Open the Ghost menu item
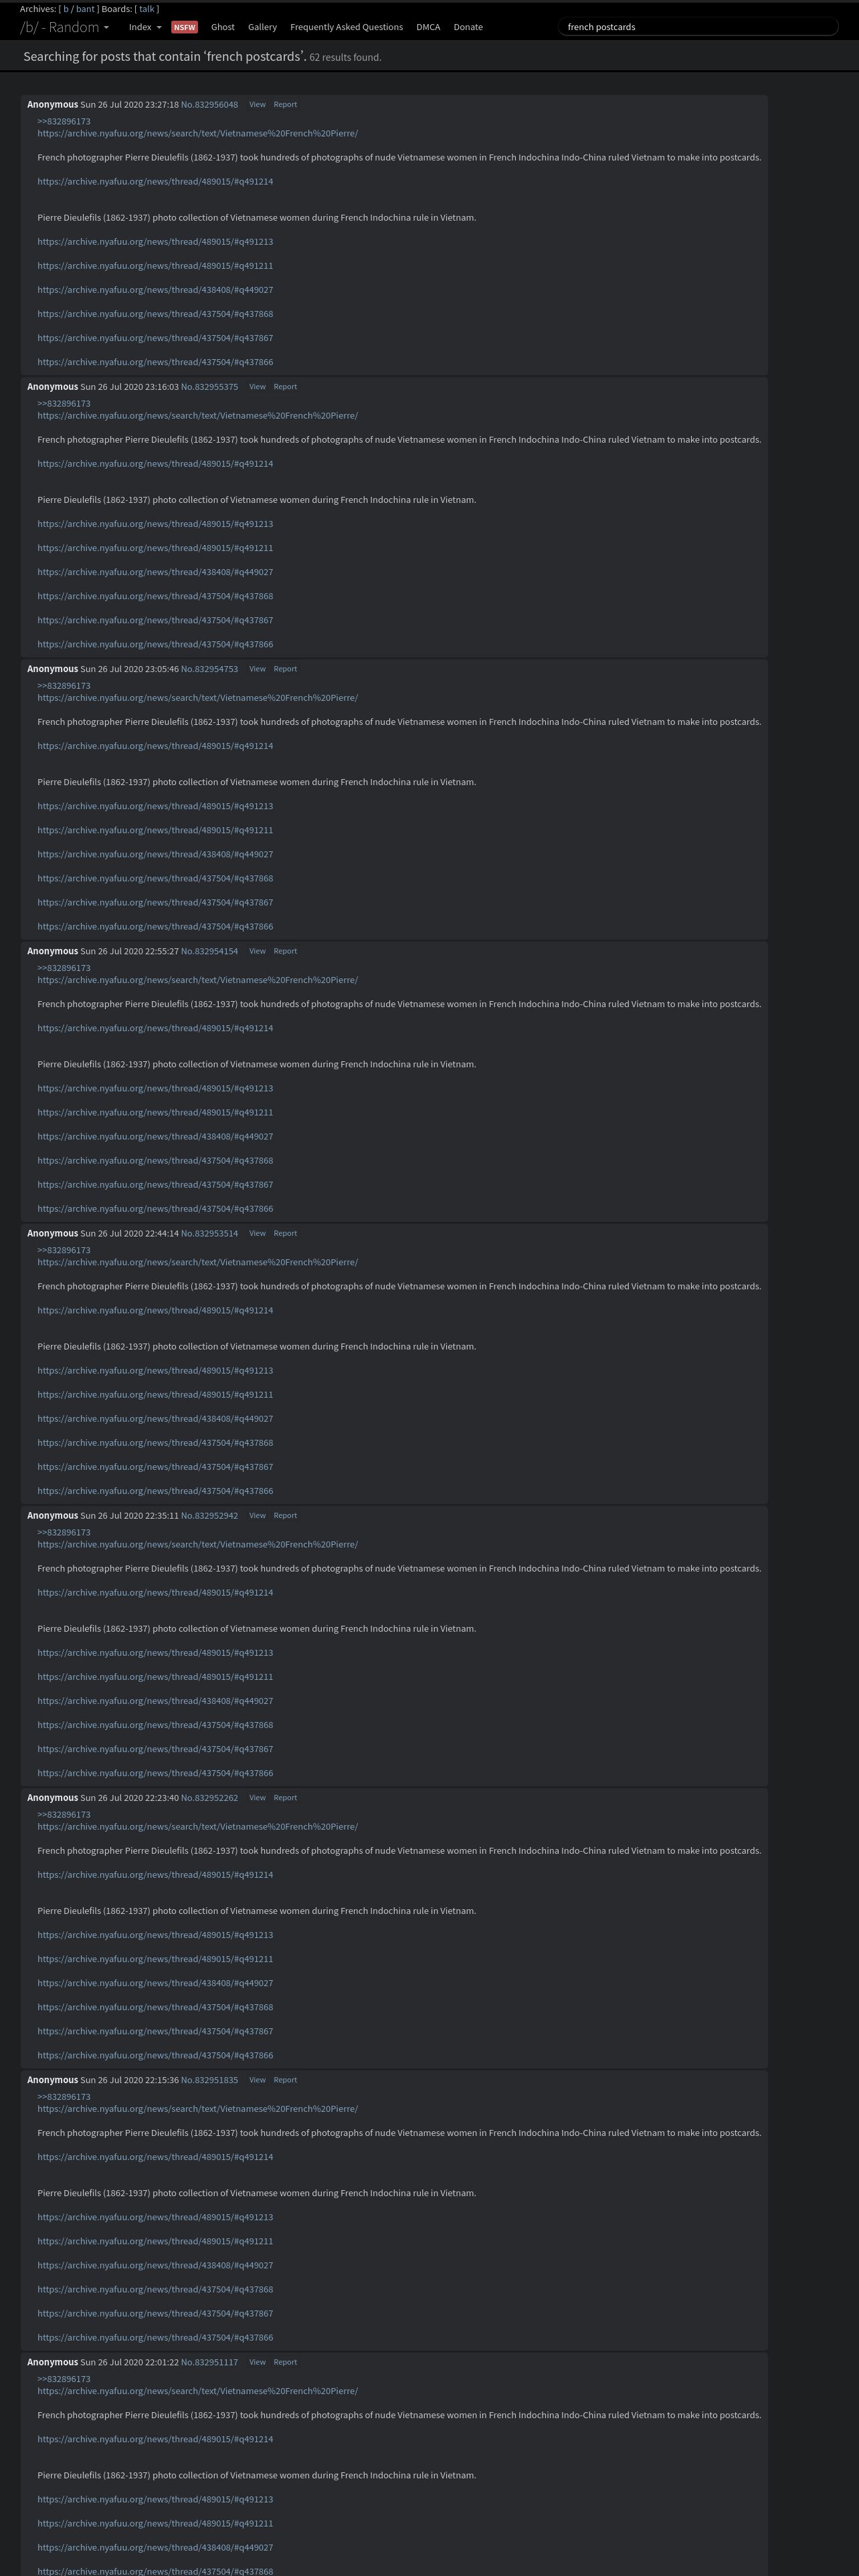 point(223,27)
